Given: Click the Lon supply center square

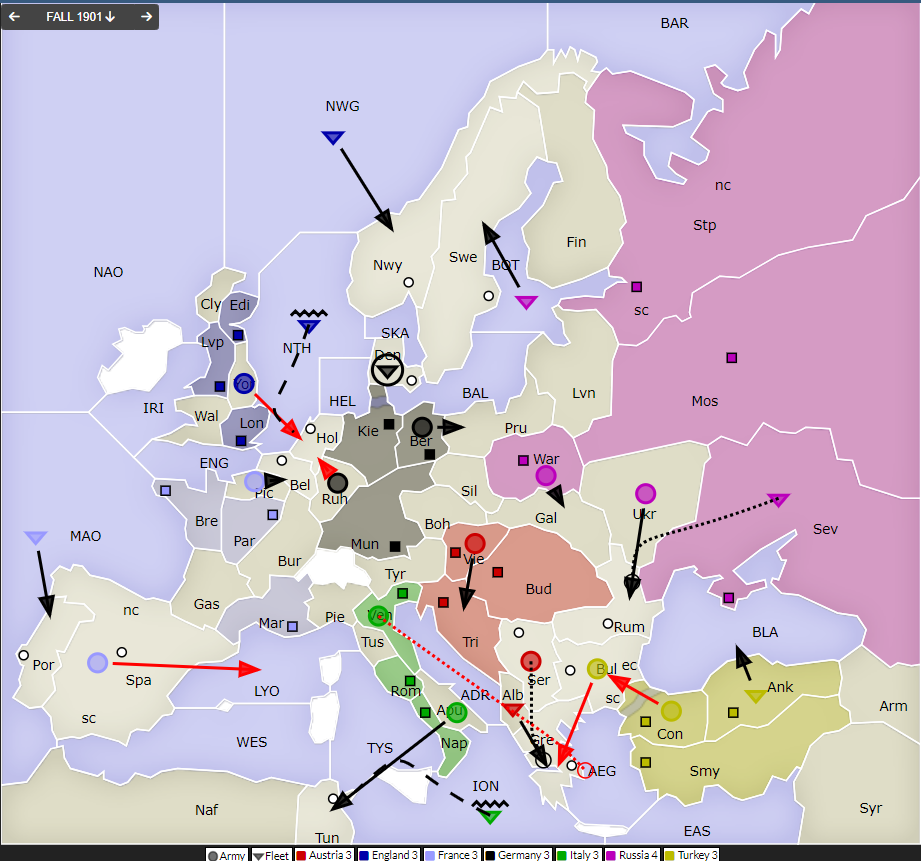Looking at the screenshot, I should 241,440.
